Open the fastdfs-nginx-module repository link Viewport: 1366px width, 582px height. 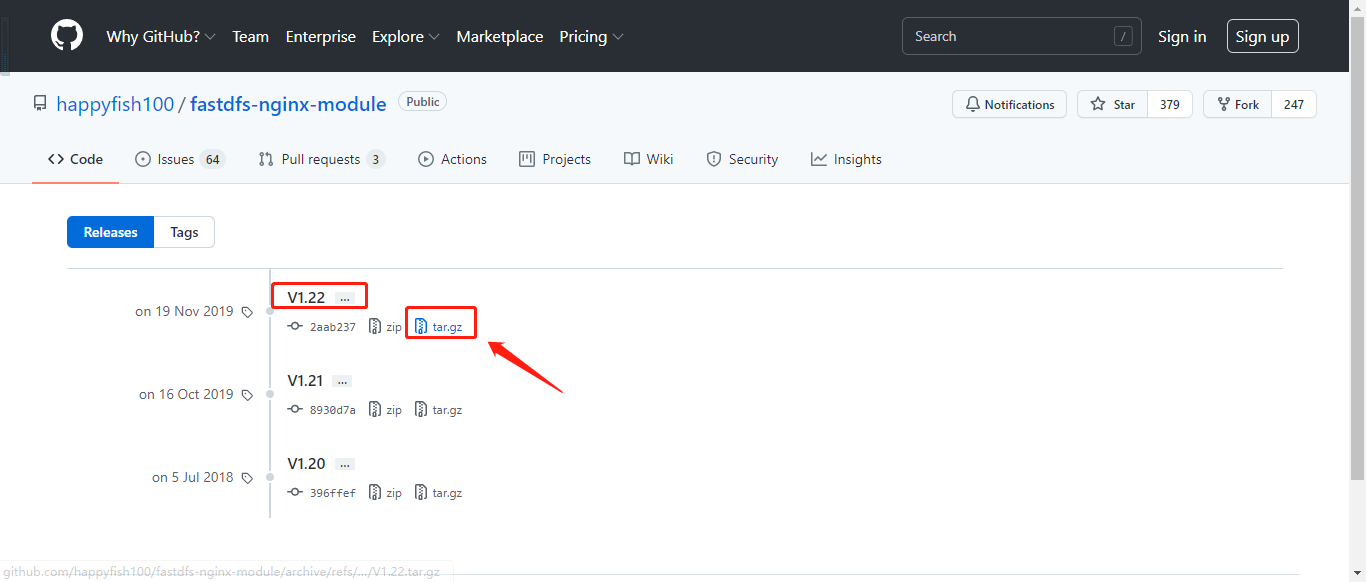coord(288,104)
